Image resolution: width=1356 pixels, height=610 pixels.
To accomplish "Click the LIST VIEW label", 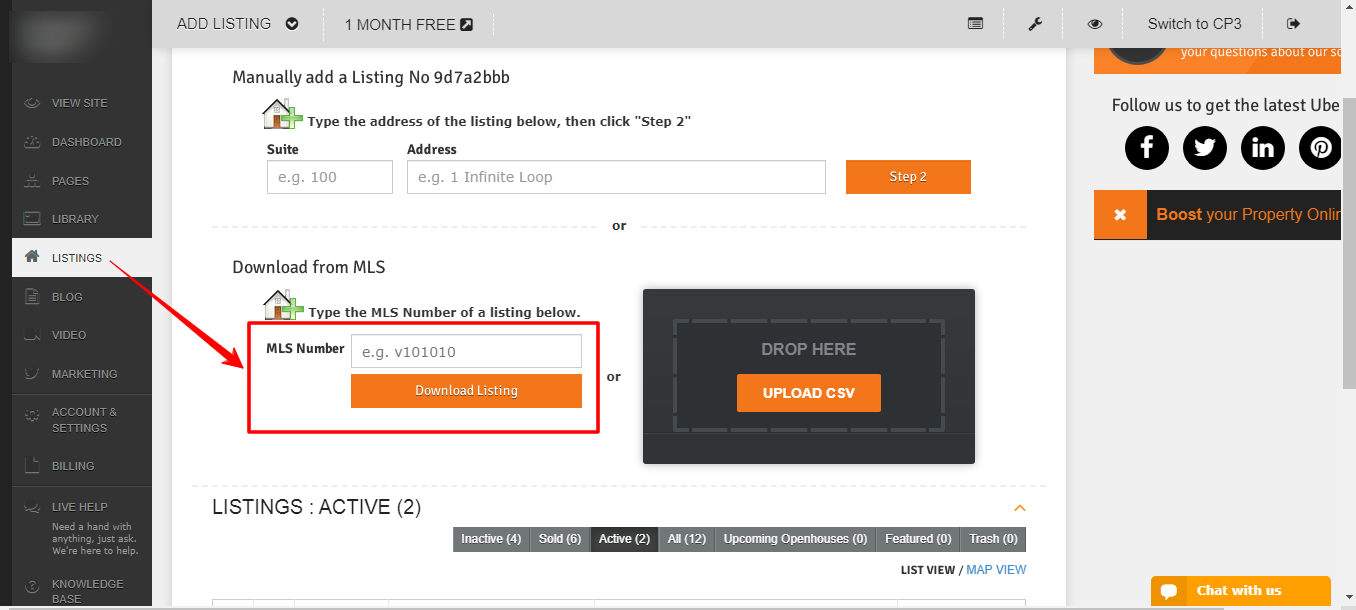I will click(928, 570).
